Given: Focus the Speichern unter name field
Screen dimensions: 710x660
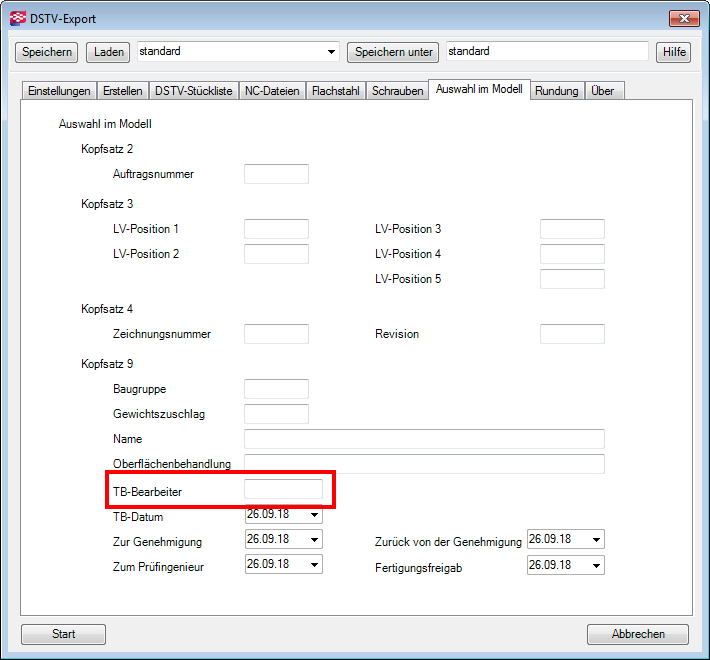Looking at the screenshot, I should (547, 51).
